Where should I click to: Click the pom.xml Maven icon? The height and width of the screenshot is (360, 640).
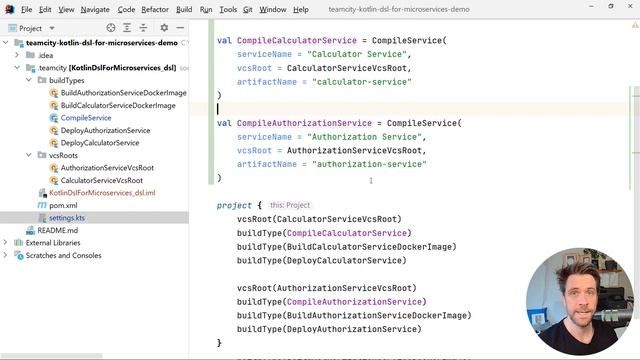(x=42, y=205)
